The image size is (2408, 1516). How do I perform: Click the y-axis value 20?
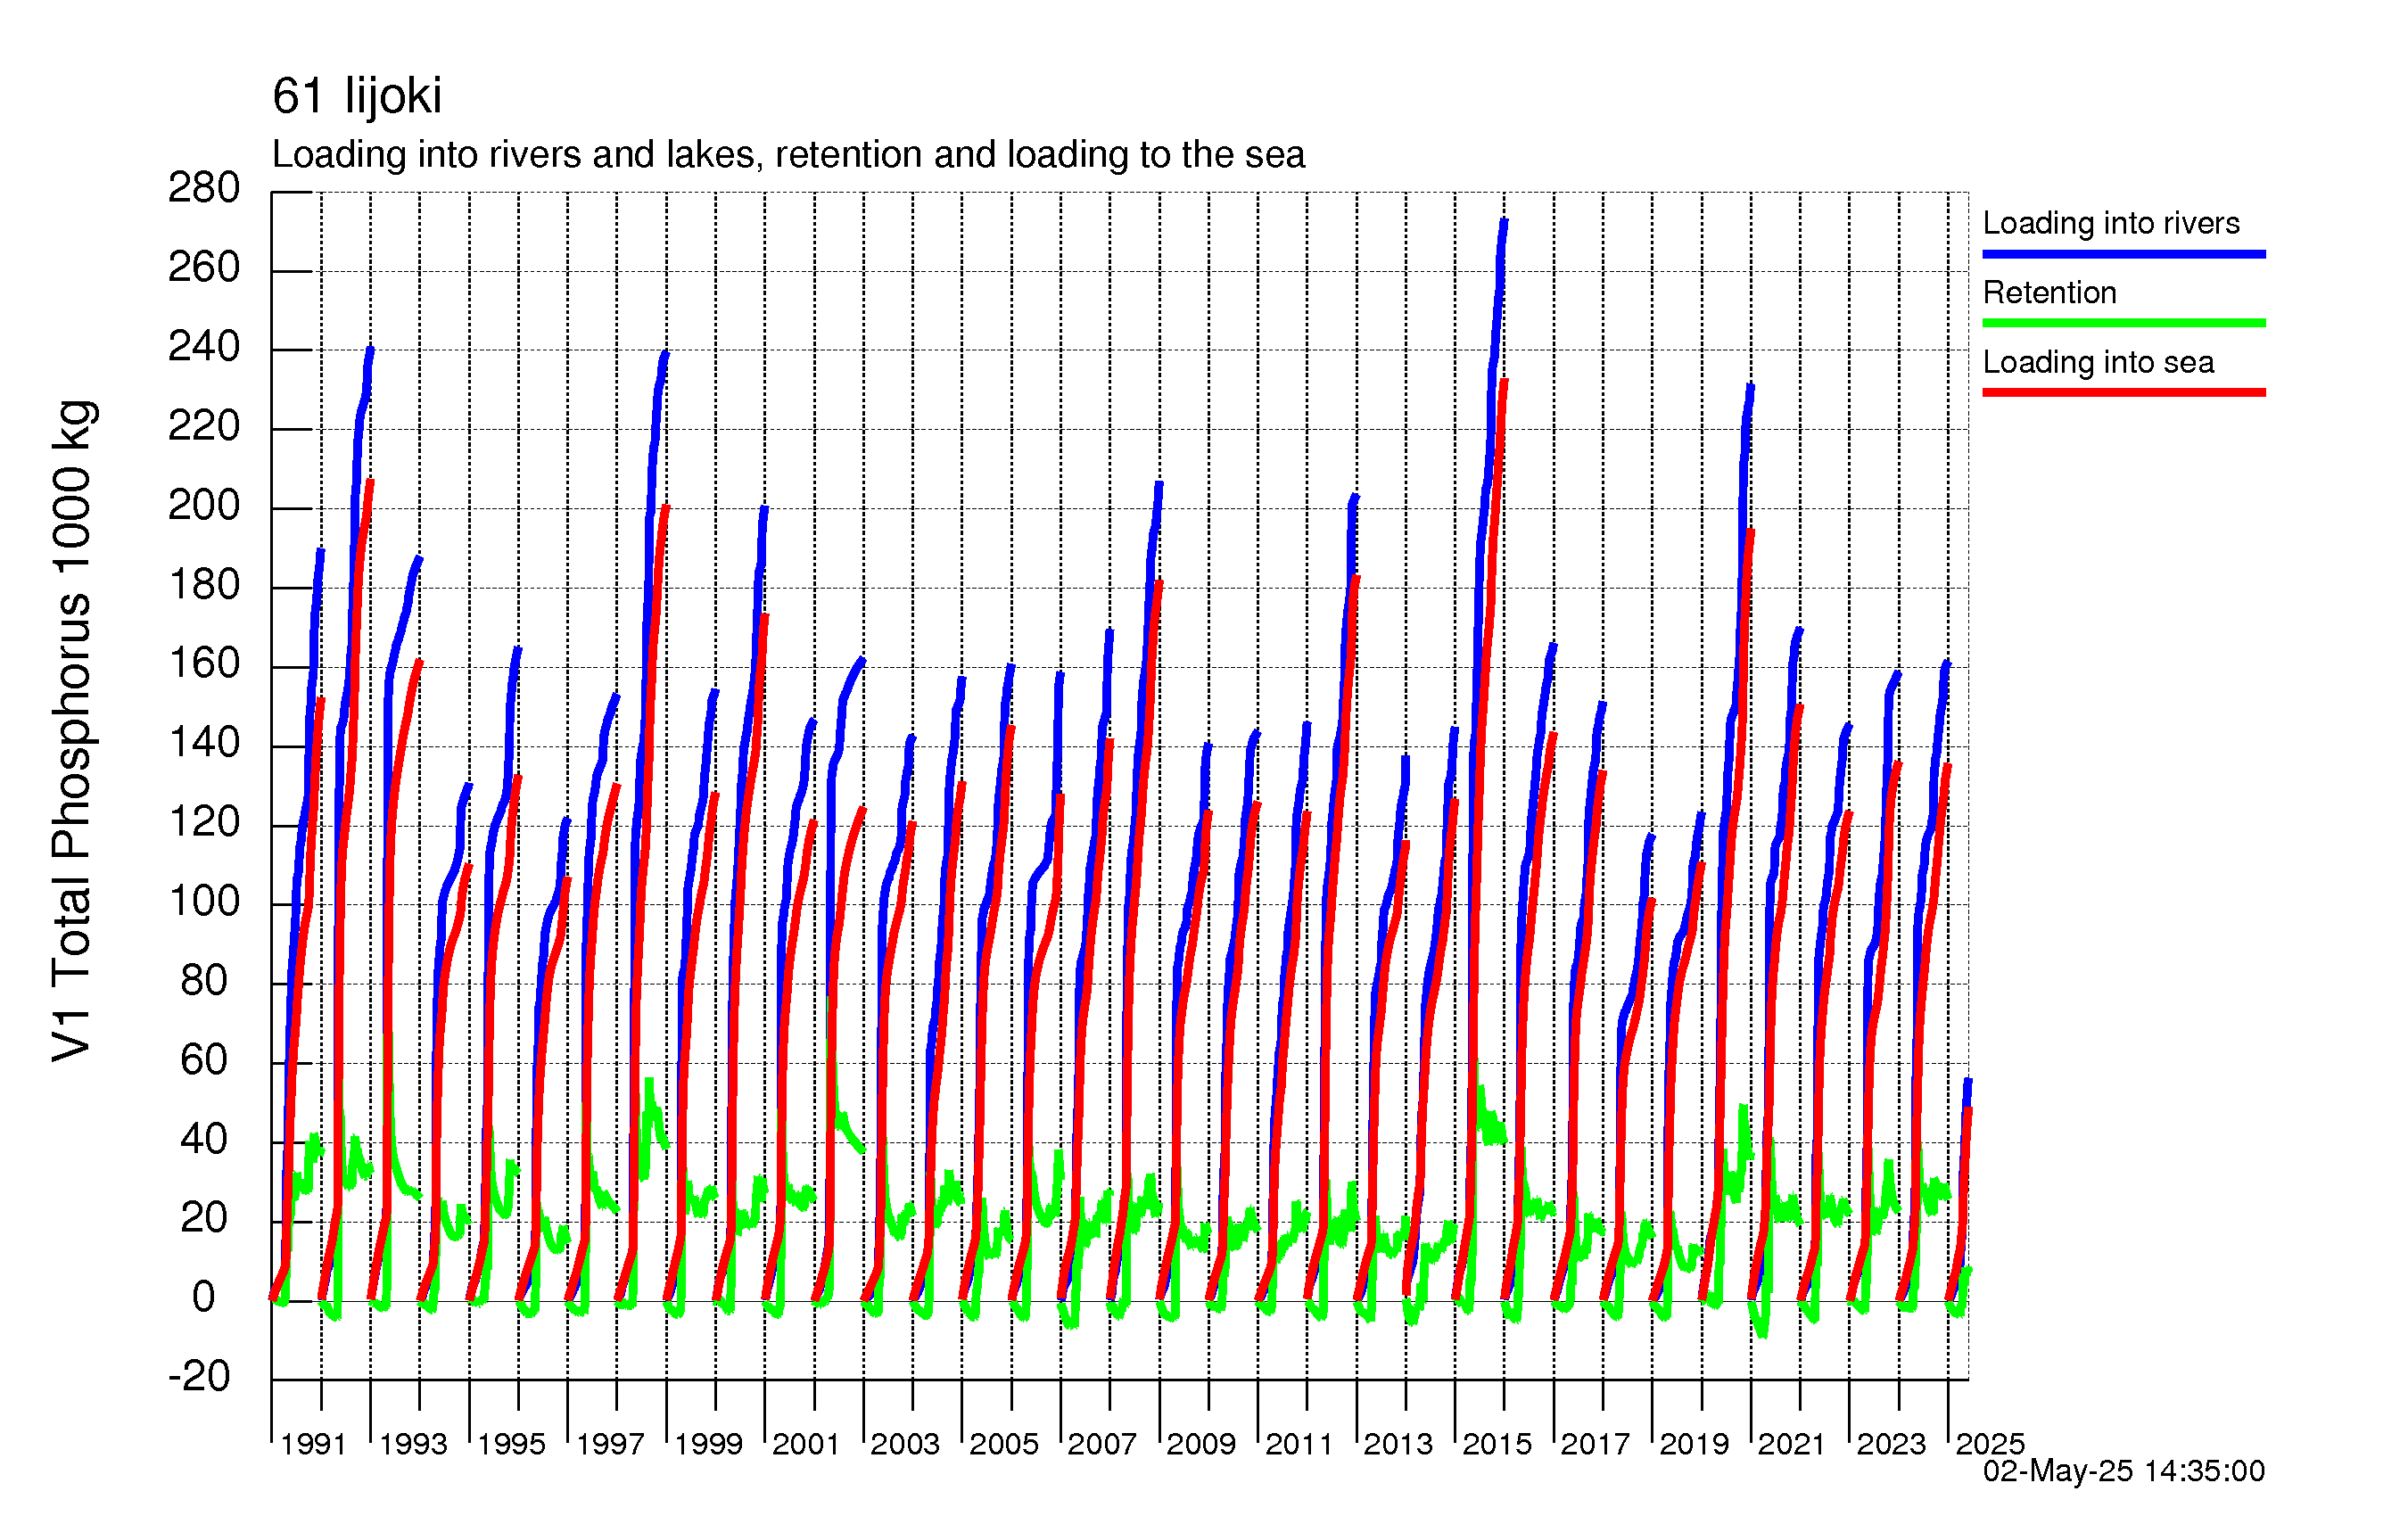tap(204, 1218)
